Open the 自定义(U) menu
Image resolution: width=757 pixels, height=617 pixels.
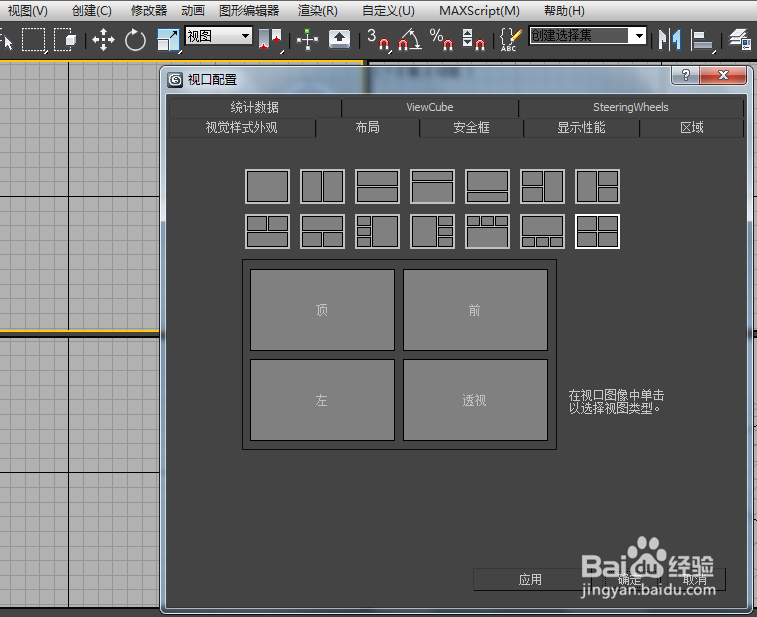(x=388, y=10)
